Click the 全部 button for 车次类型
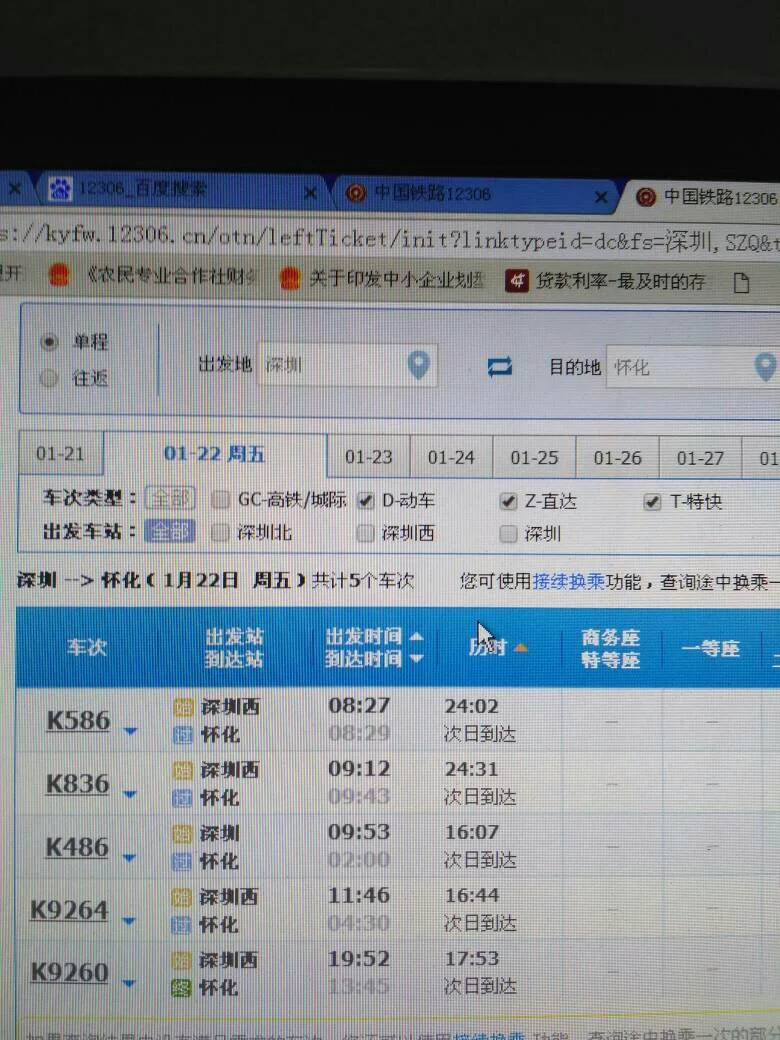 click(x=170, y=497)
